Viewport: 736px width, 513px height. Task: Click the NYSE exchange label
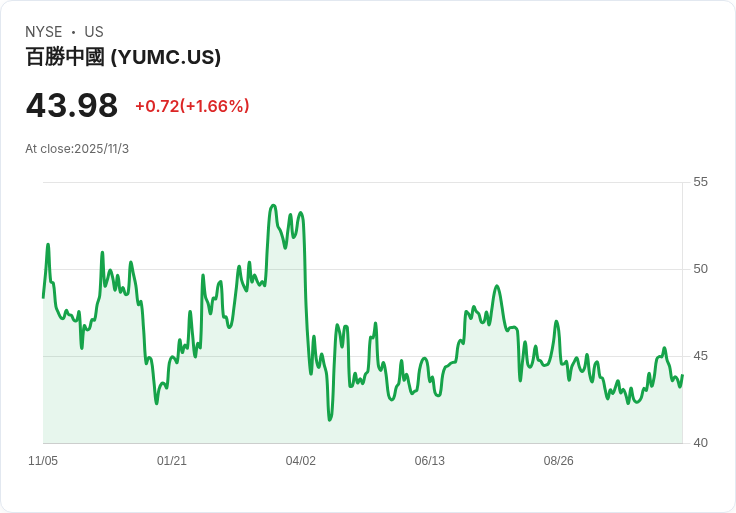[x=44, y=32]
